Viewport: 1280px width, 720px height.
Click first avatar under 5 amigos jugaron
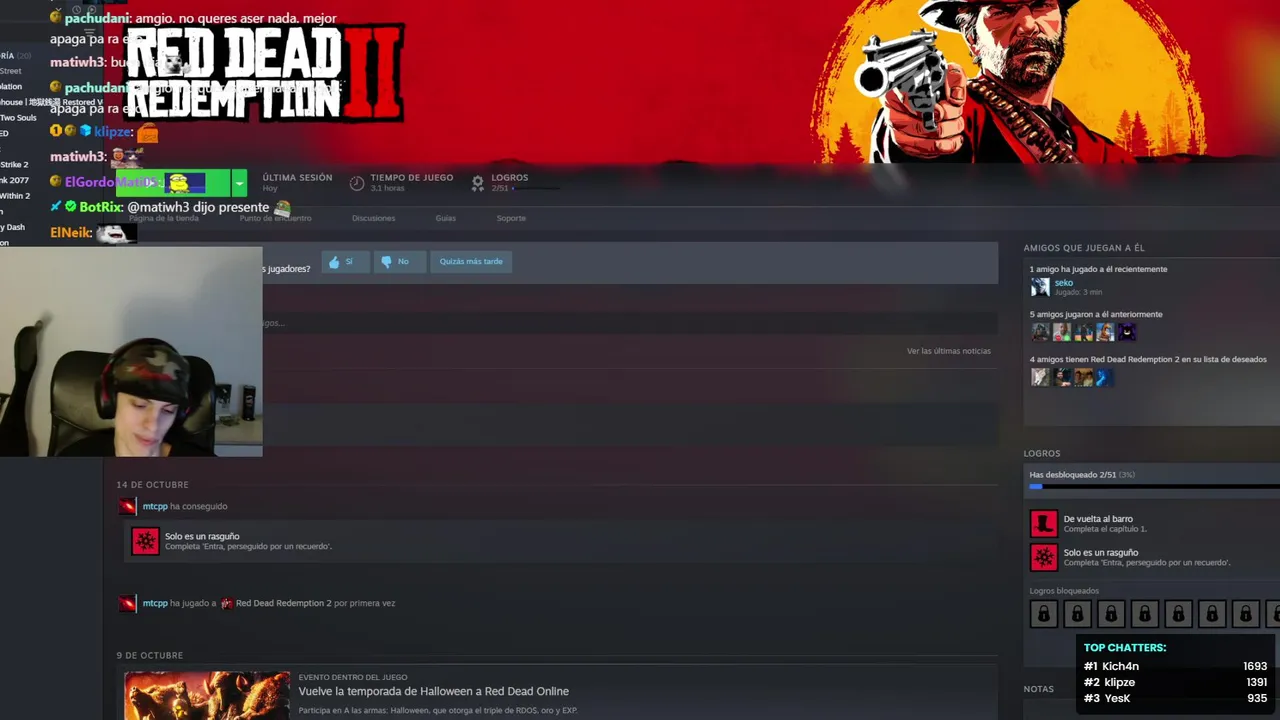(1040, 332)
